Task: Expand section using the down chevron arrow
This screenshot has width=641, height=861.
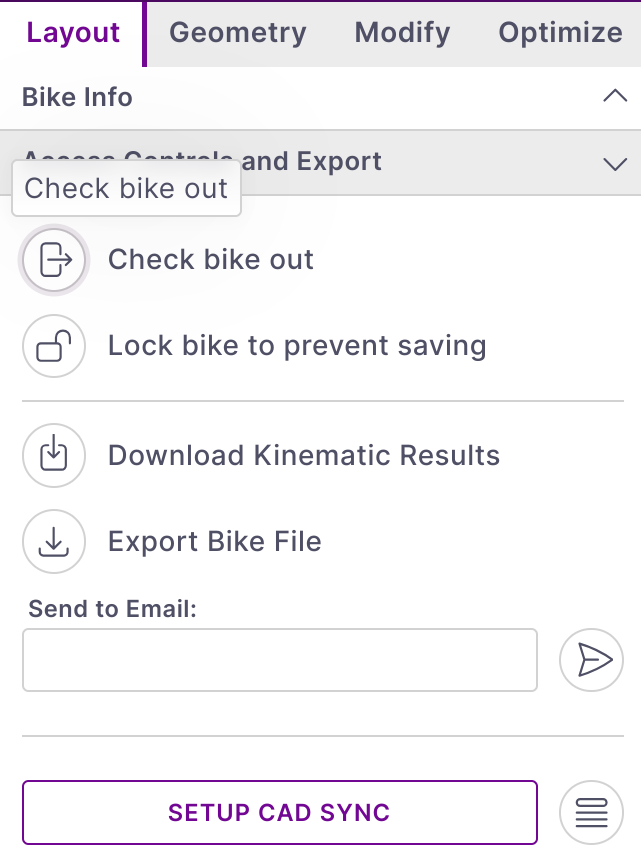Action: click(615, 163)
